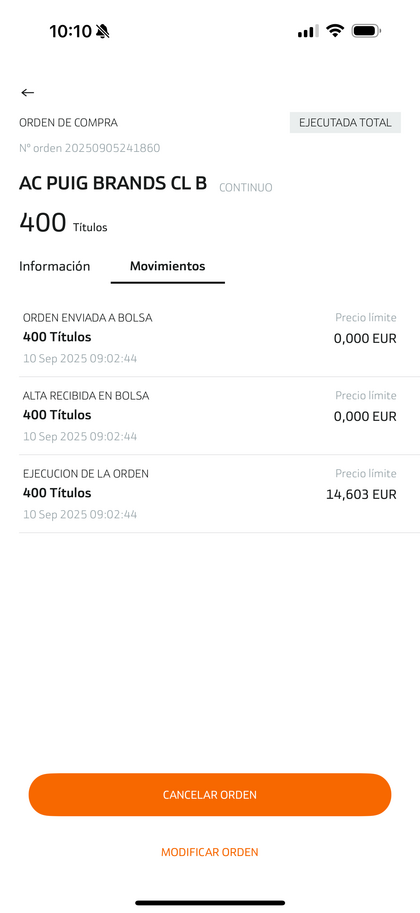
Task: Open the ORDEN ENVIADA A BOLSA movement
Action: point(219,338)
